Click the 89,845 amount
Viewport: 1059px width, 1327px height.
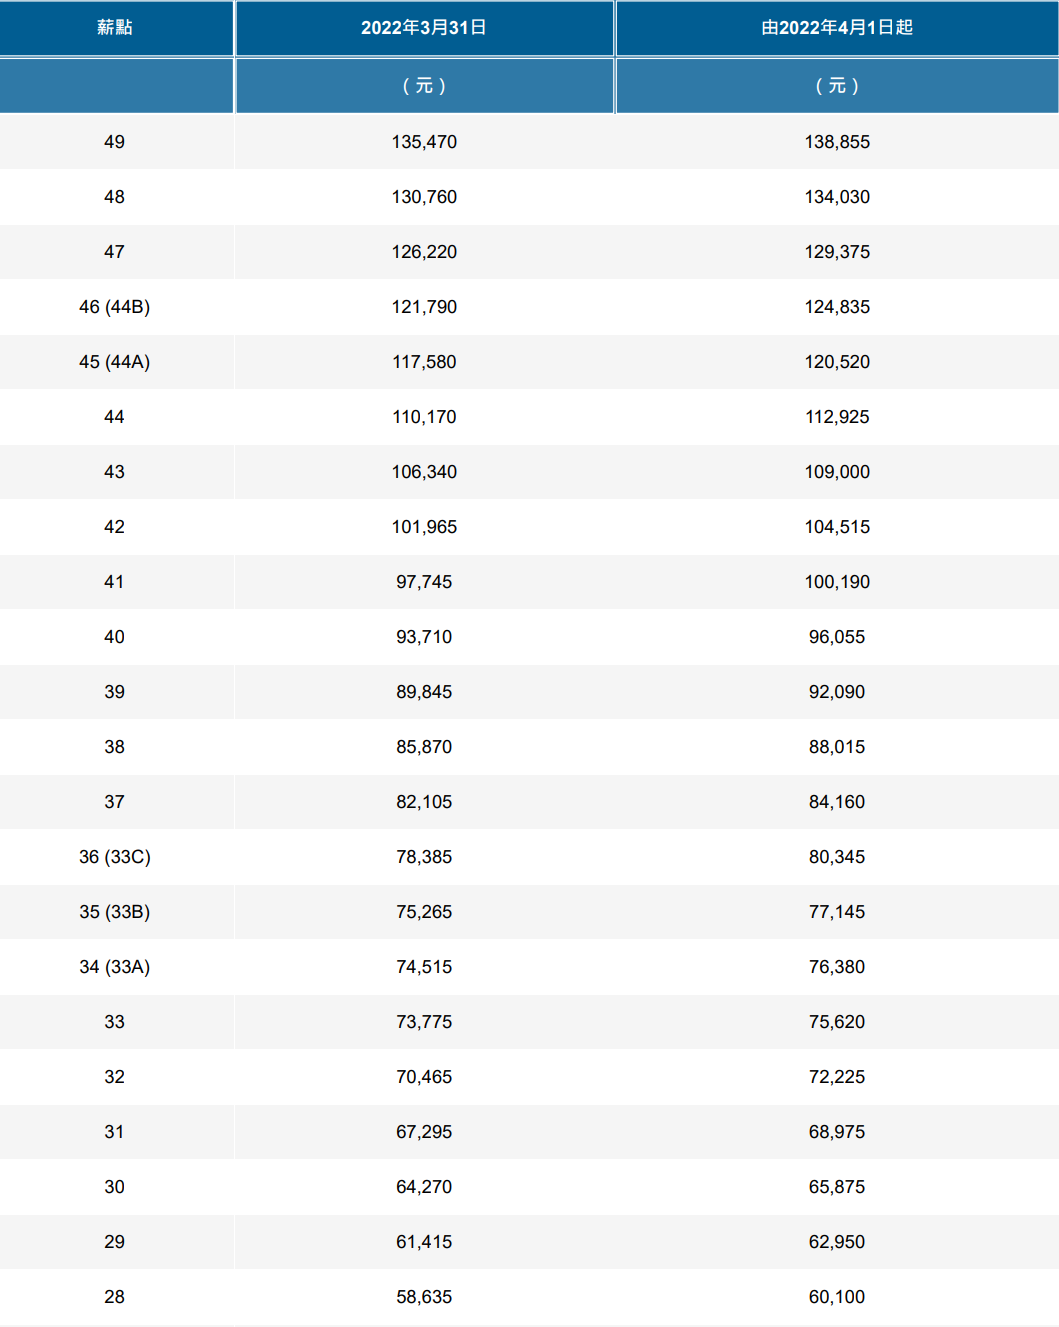[424, 692]
